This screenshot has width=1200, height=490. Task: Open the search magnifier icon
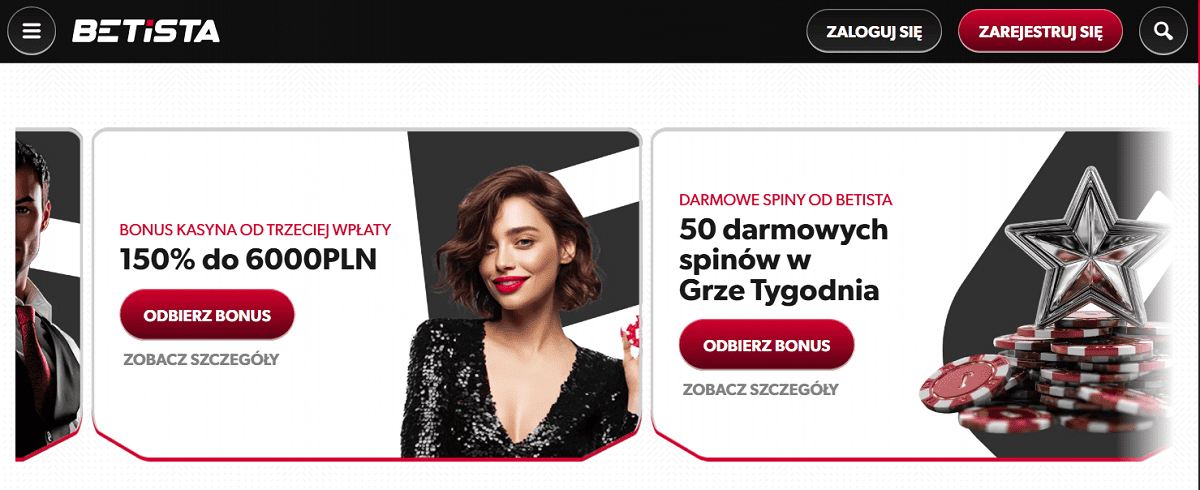[1162, 31]
